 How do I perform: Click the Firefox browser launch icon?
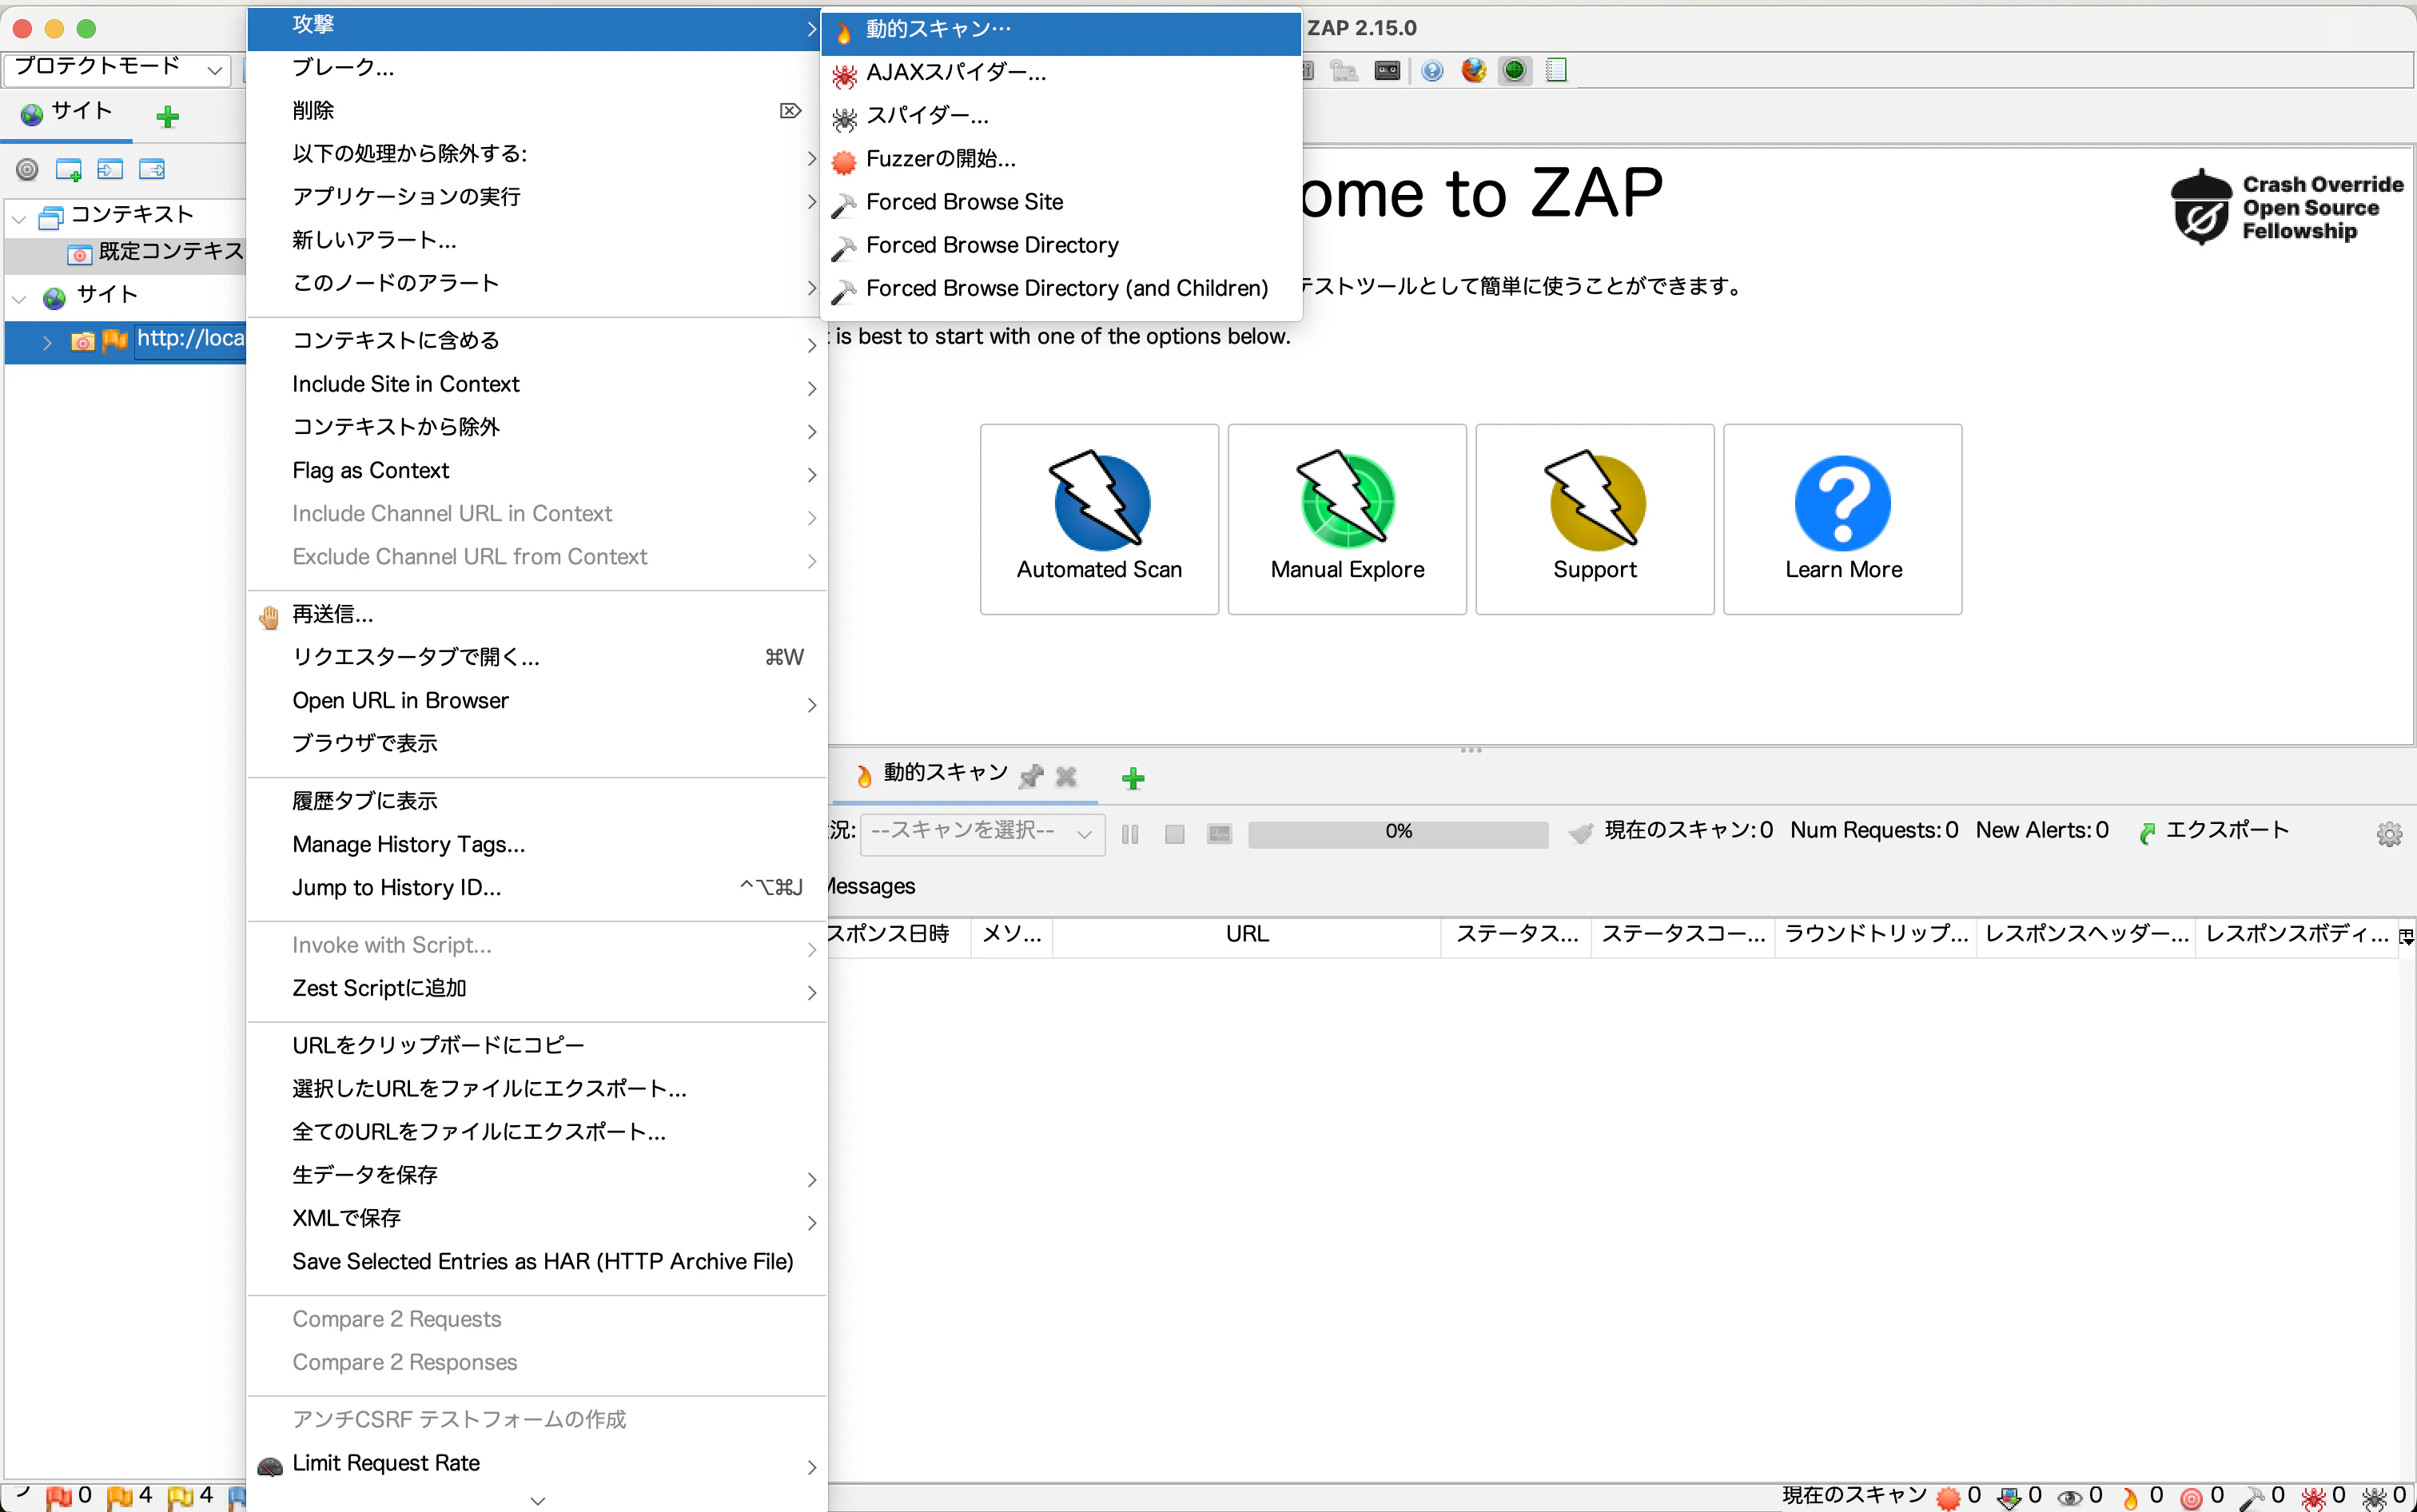tap(1473, 70)
